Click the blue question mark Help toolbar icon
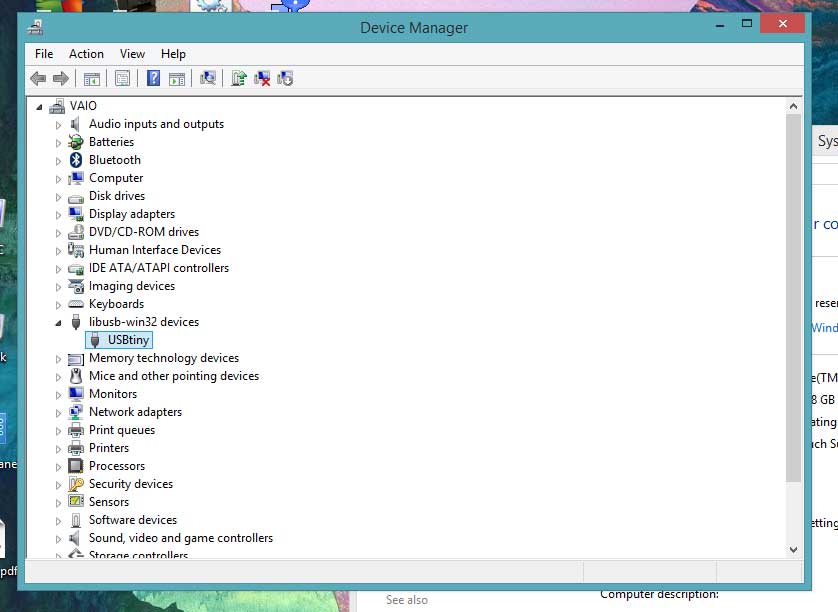 (x=153, y=79)
